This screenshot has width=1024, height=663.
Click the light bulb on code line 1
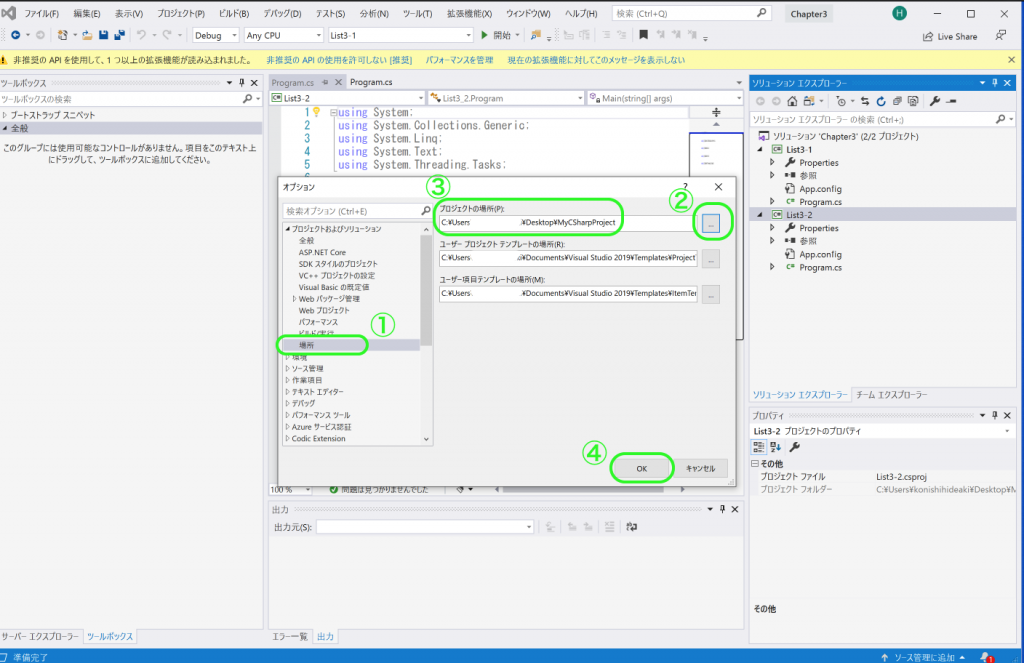pos(317,112)
